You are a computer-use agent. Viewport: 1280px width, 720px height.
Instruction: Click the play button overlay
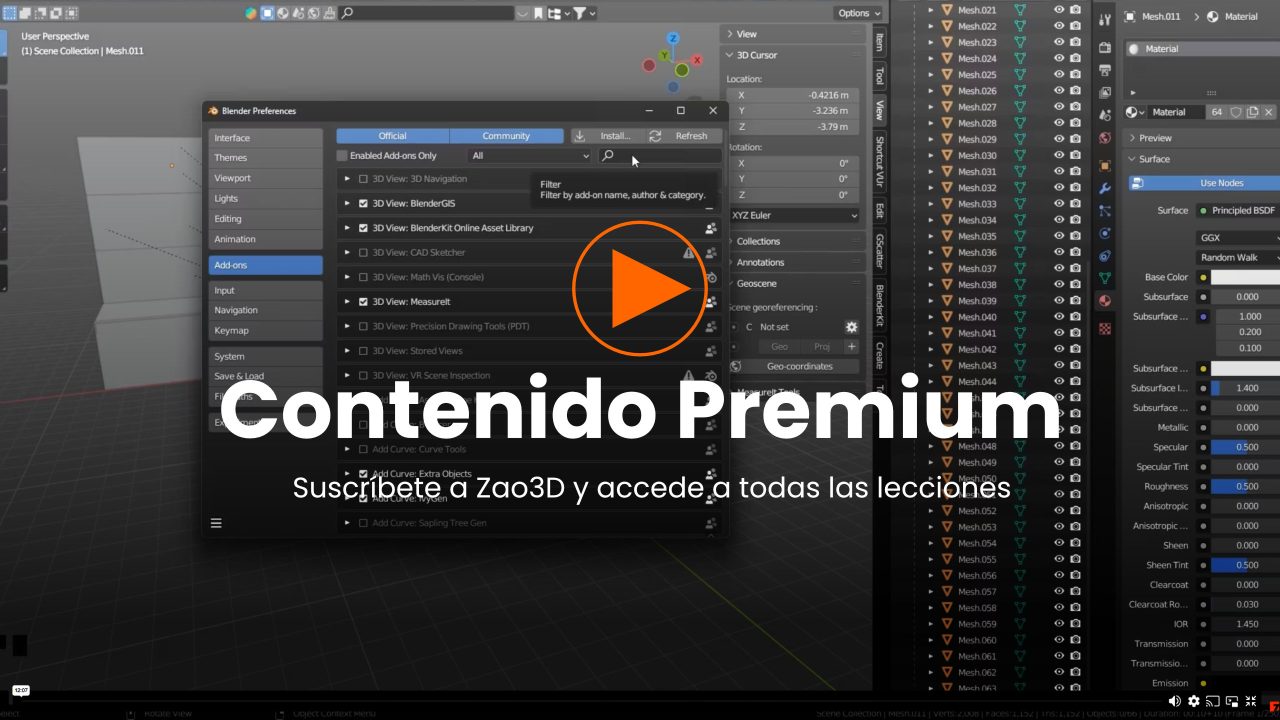[640, 287]
